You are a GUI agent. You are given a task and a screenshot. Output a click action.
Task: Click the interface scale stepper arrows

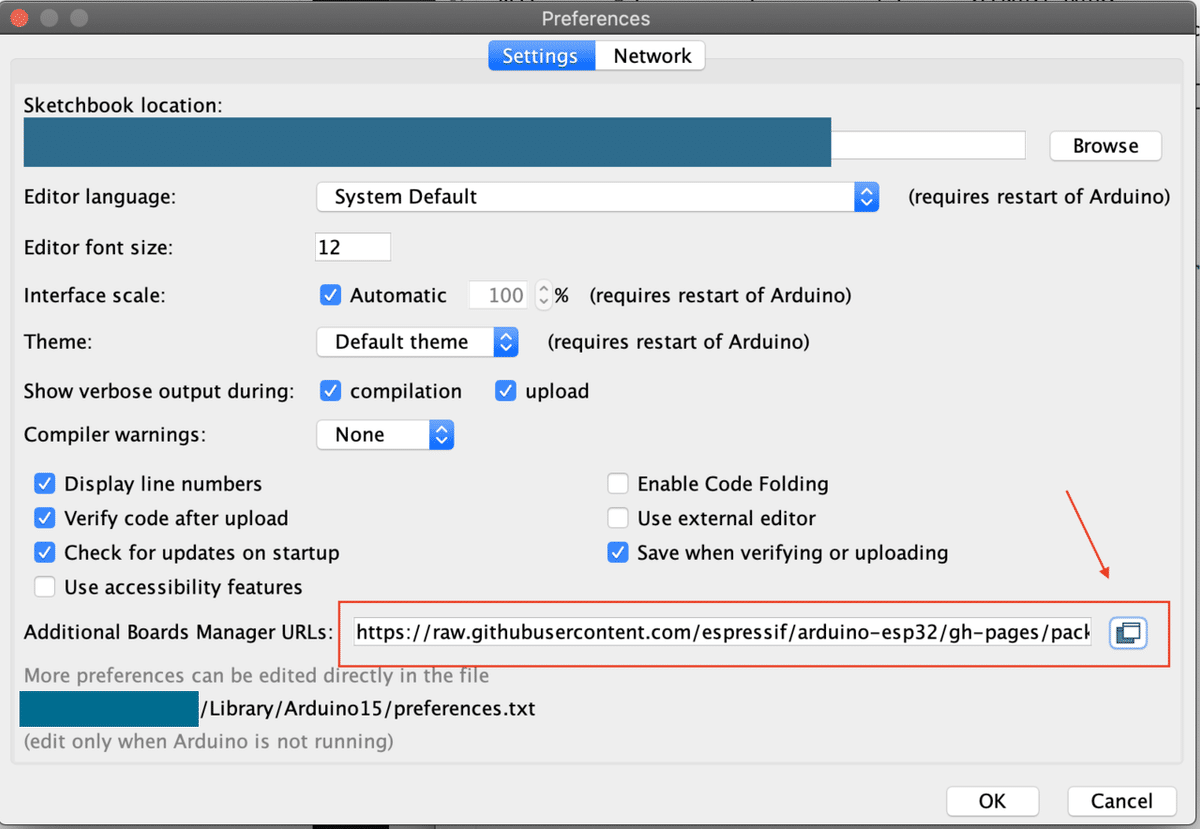point(544,295)
